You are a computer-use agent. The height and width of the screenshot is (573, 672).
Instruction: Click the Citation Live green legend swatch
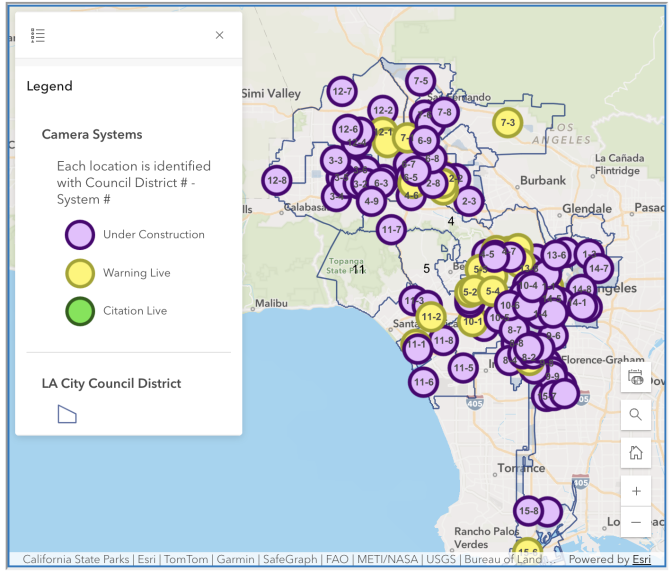tap(80, 311)
